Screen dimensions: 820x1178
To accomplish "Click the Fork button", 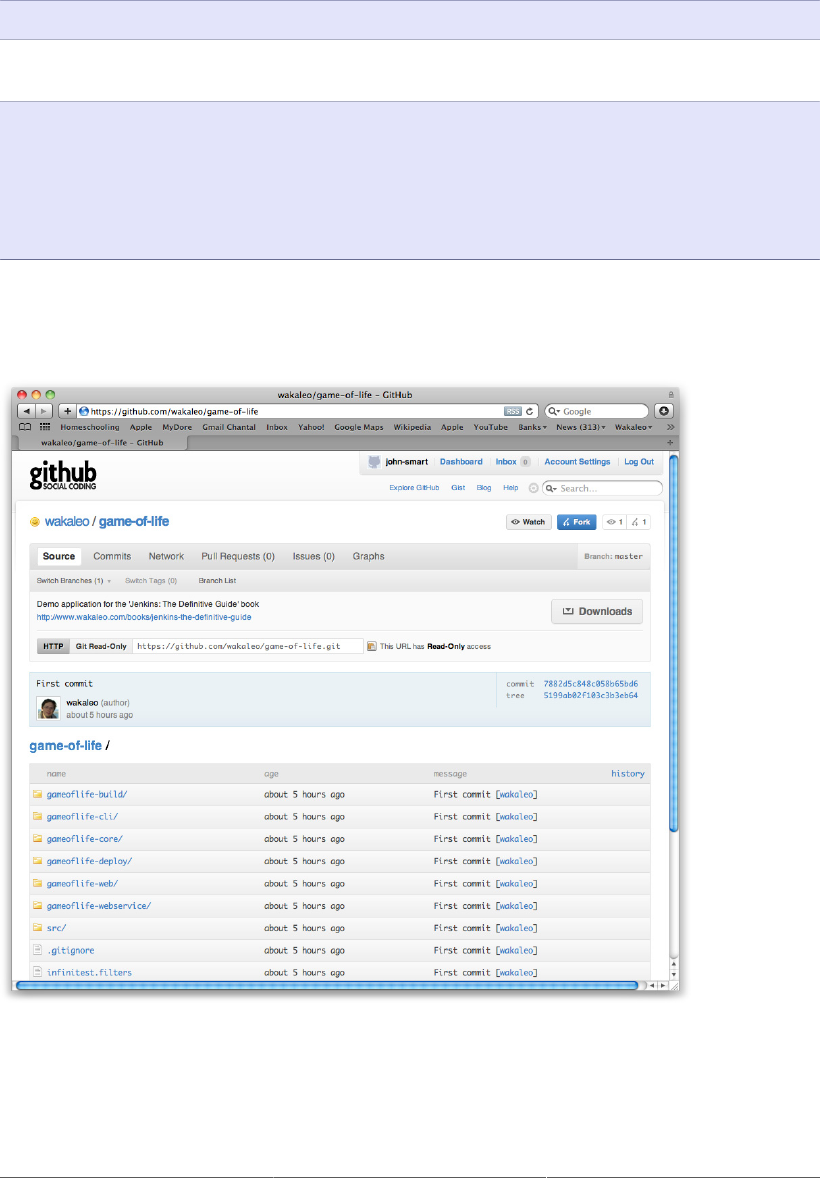I will point(576,522).
